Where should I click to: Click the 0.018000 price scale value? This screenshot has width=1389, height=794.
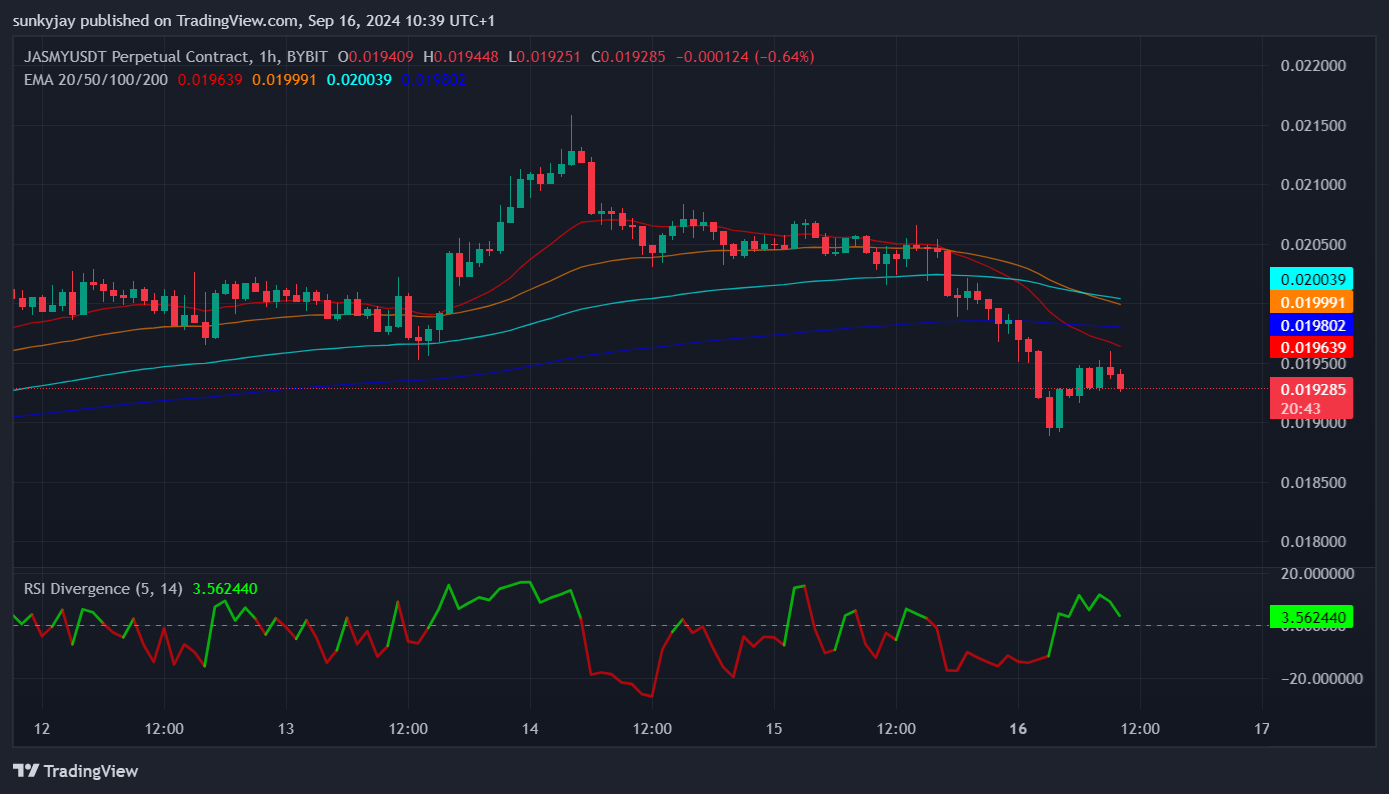[x=1314, y=542]
